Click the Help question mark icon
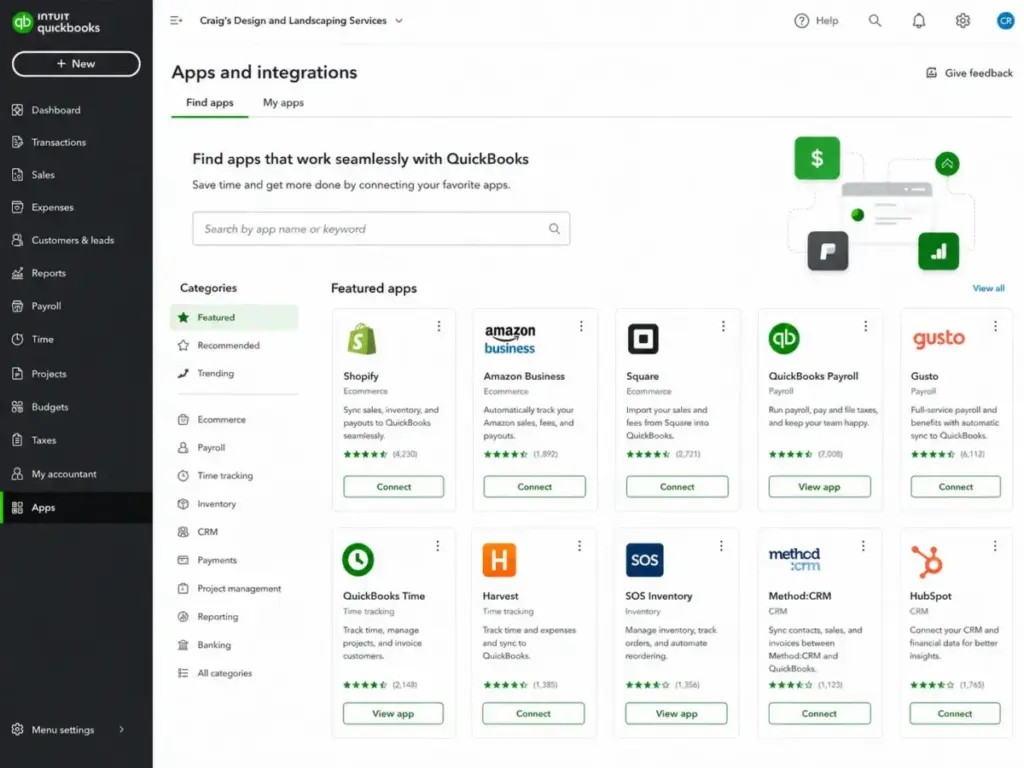The width and height of the screenshot is (1024, 768). (x=801, y=21)
